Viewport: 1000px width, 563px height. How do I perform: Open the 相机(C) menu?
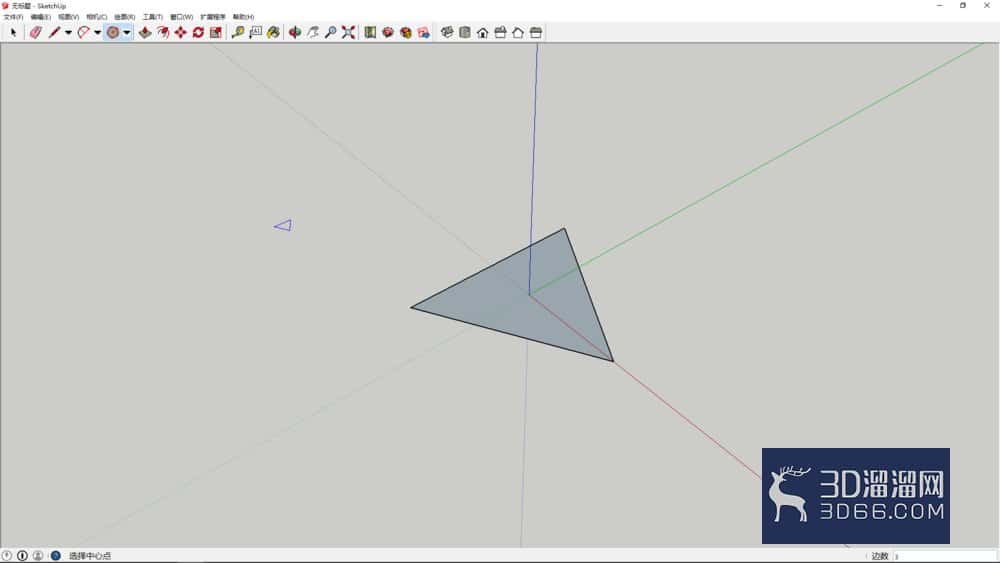(97, 17)
